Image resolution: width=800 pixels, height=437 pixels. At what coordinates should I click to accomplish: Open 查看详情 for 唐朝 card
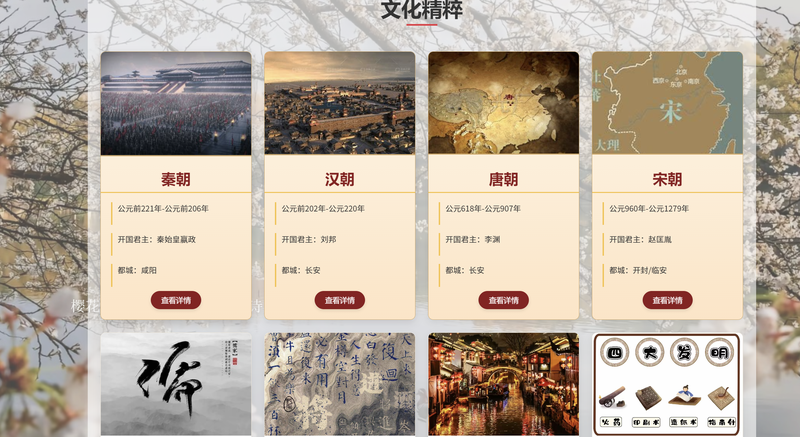(503, 300)
